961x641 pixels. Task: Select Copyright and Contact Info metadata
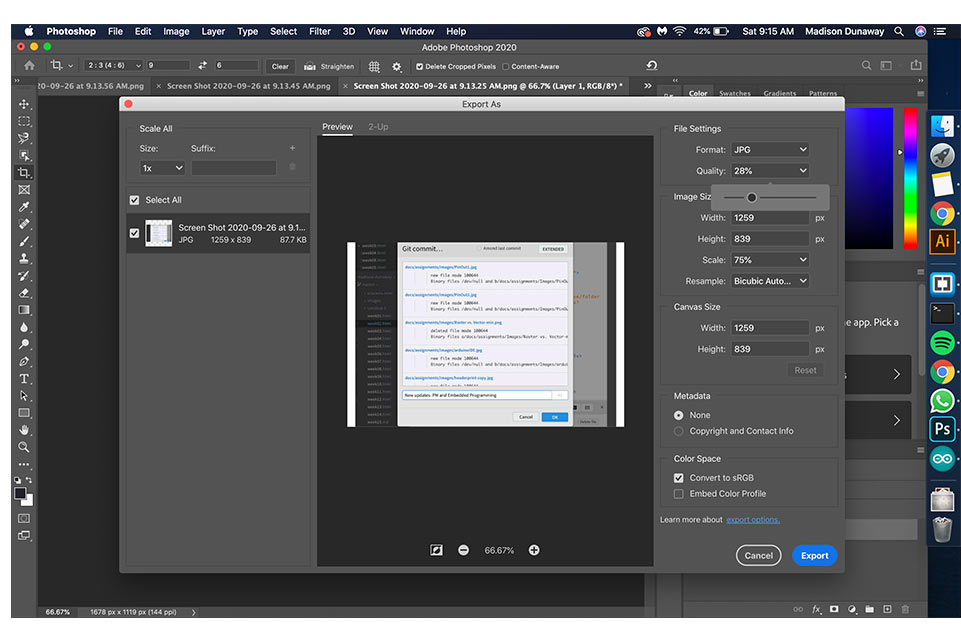click(x=678, y=431)
